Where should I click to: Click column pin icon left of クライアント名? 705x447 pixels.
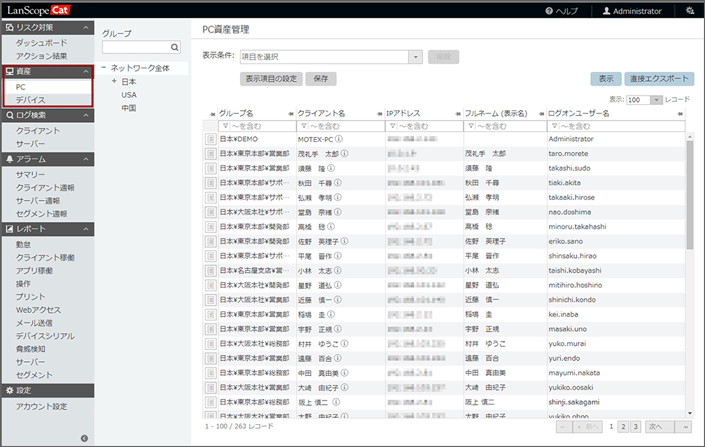tap(290, 114)
